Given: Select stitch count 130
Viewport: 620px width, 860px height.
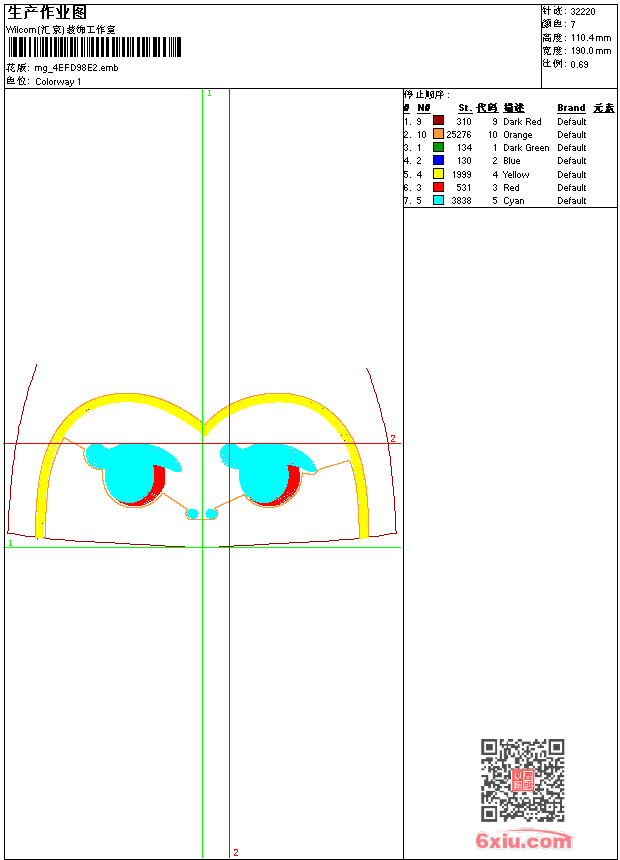Looking at the screenshot, I should click(464, 161).
